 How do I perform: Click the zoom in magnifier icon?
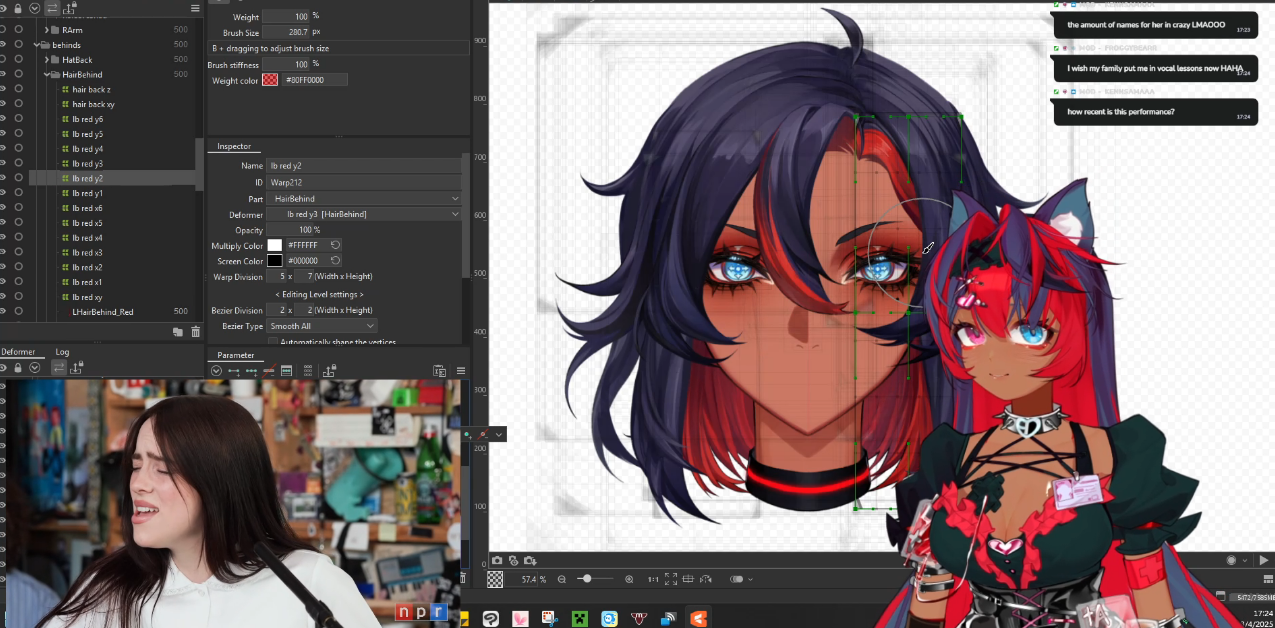629,579
